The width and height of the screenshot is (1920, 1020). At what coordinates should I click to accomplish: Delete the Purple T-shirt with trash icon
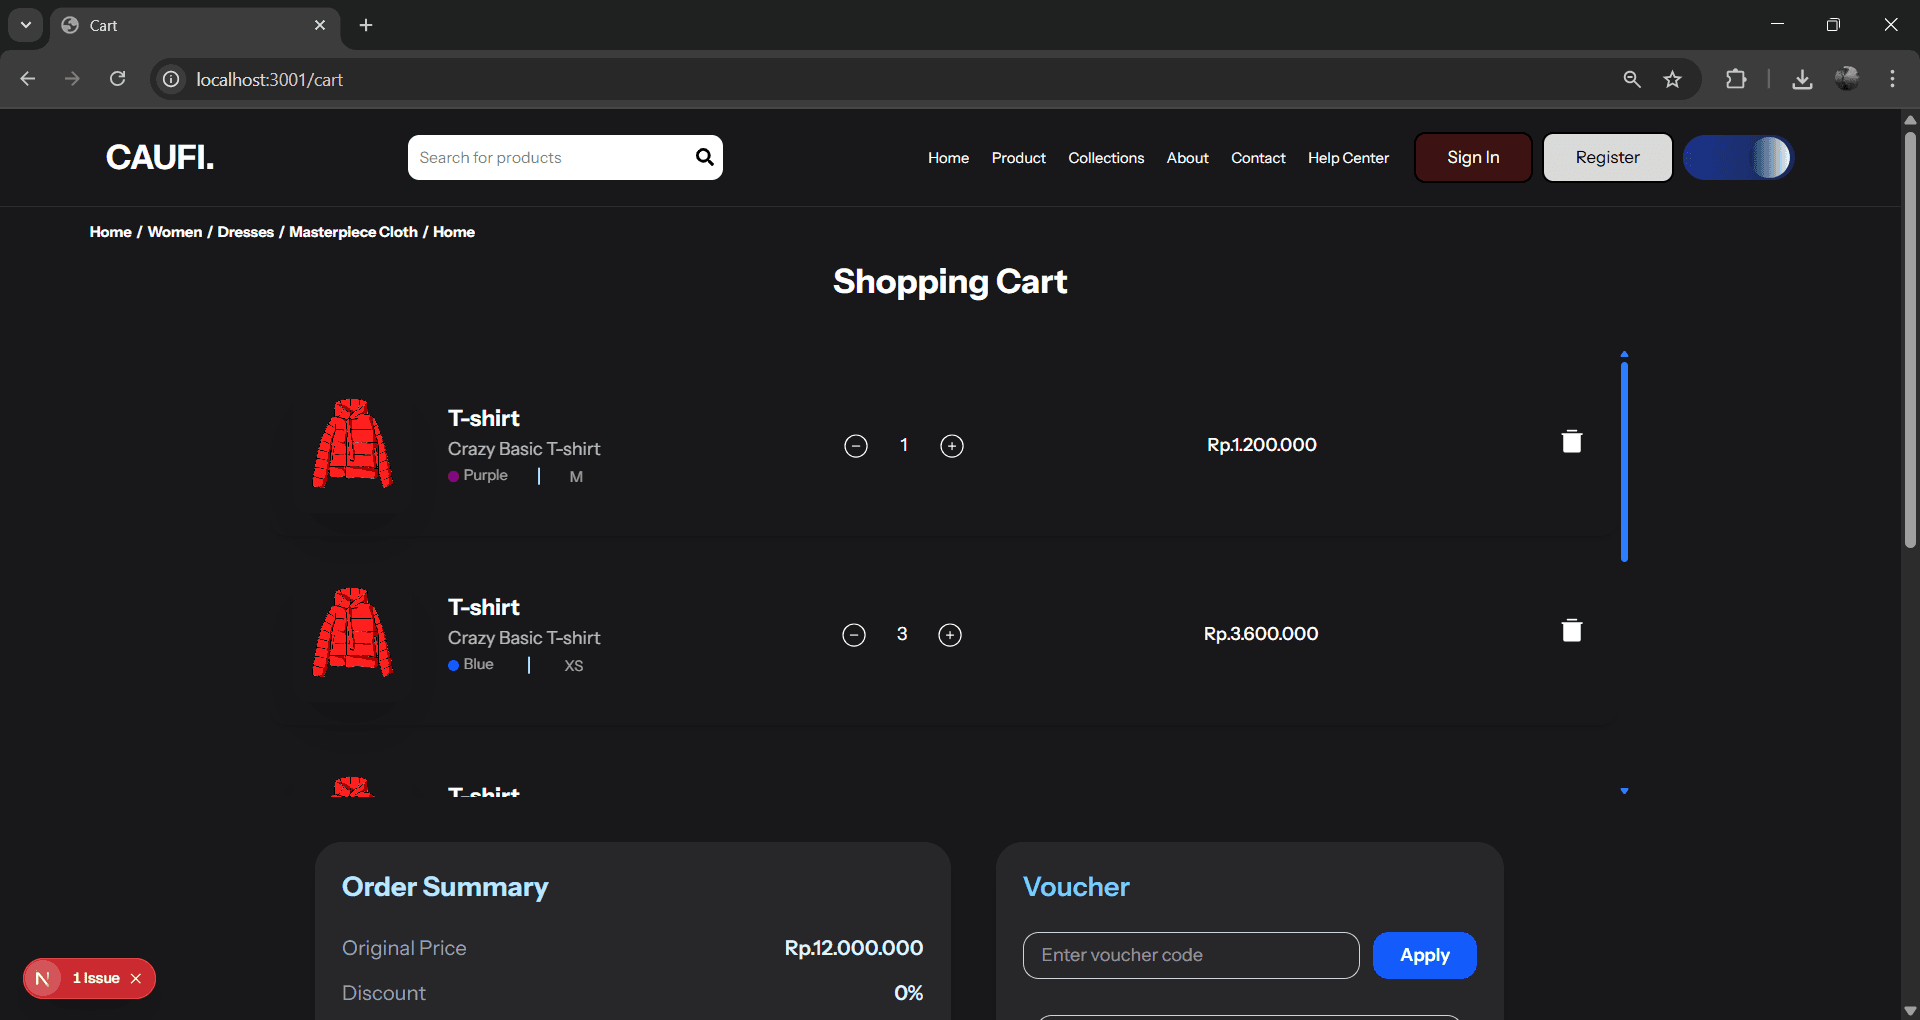pyautogui.click(x=1571, y=442)
